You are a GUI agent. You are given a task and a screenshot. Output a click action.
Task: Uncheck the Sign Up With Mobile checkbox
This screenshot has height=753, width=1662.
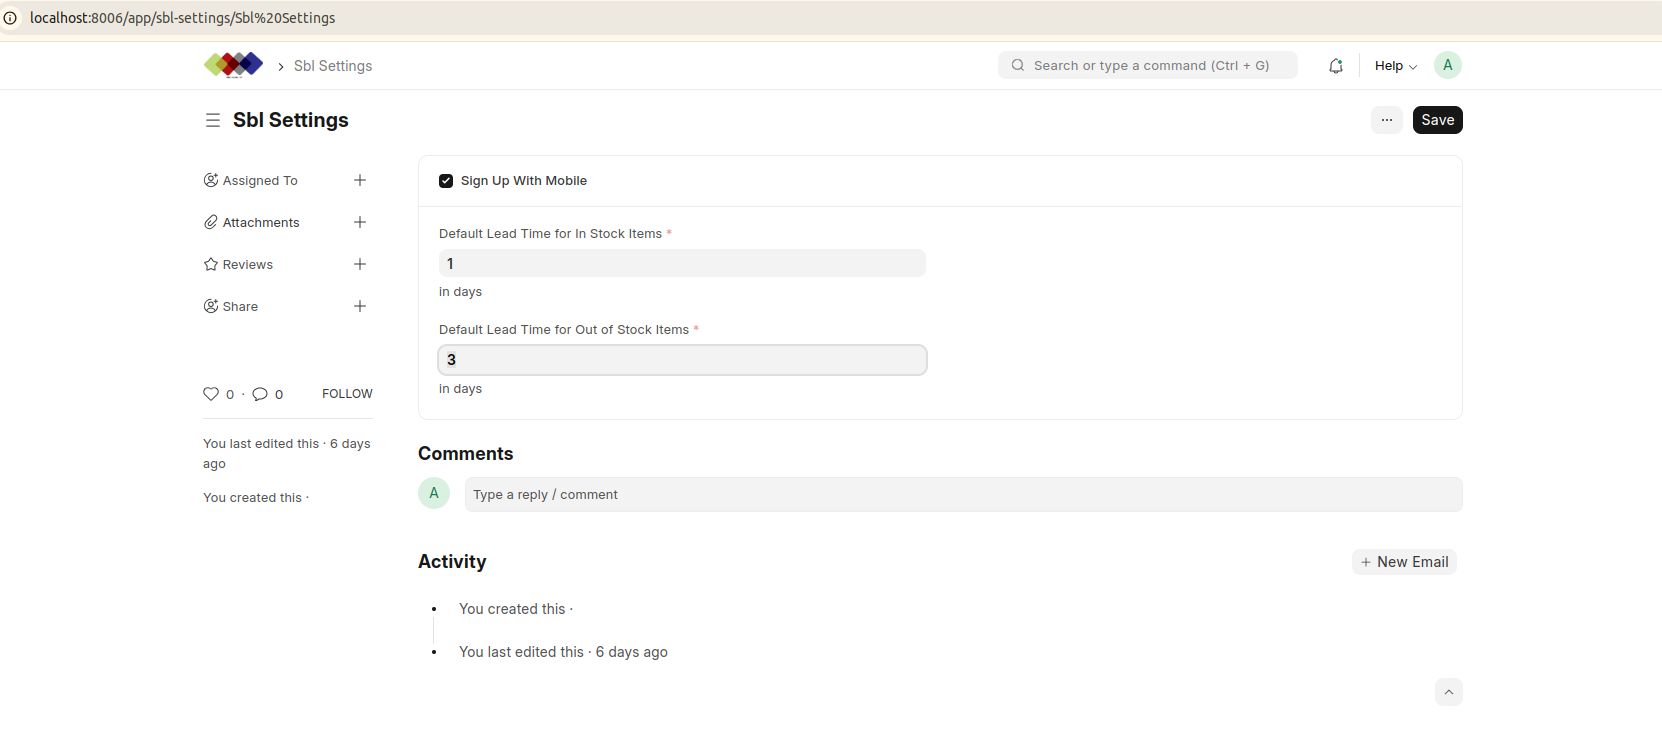click(446, 181)
